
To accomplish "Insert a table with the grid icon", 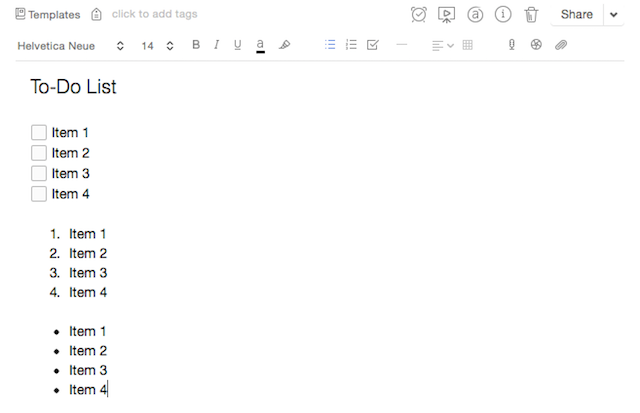I will [468, 45].
